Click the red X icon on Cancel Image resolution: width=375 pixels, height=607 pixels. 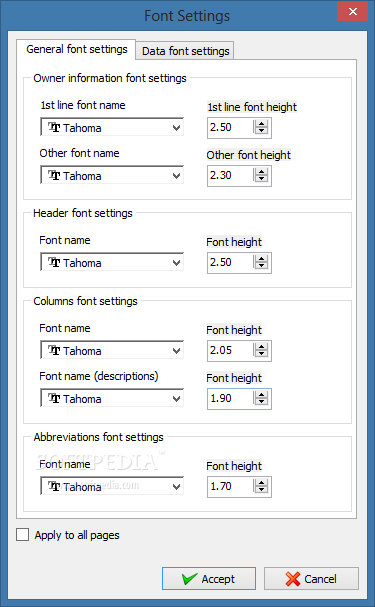pos(293,579)
